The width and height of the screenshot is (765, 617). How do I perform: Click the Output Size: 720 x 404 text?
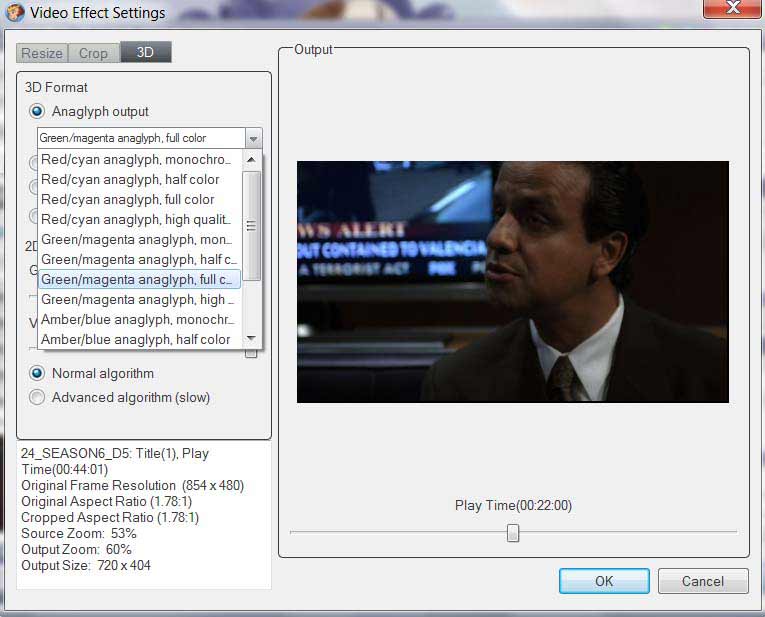pos(86,565)
